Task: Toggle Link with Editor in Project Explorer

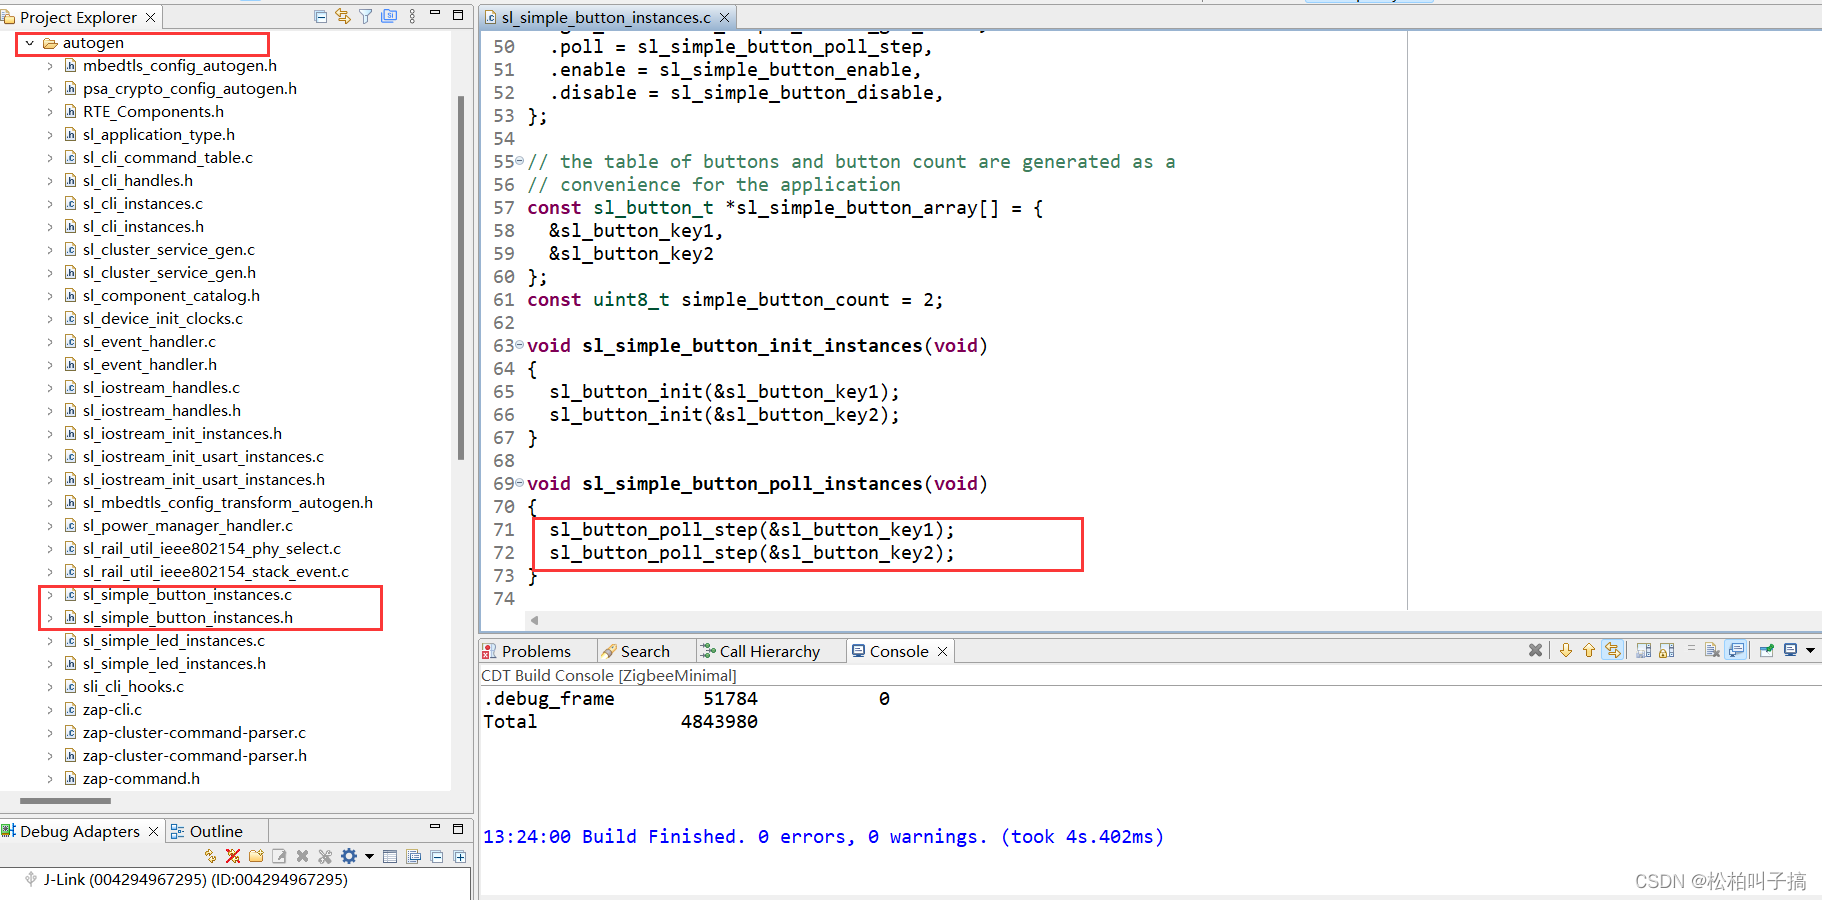Action: [343, 15]
